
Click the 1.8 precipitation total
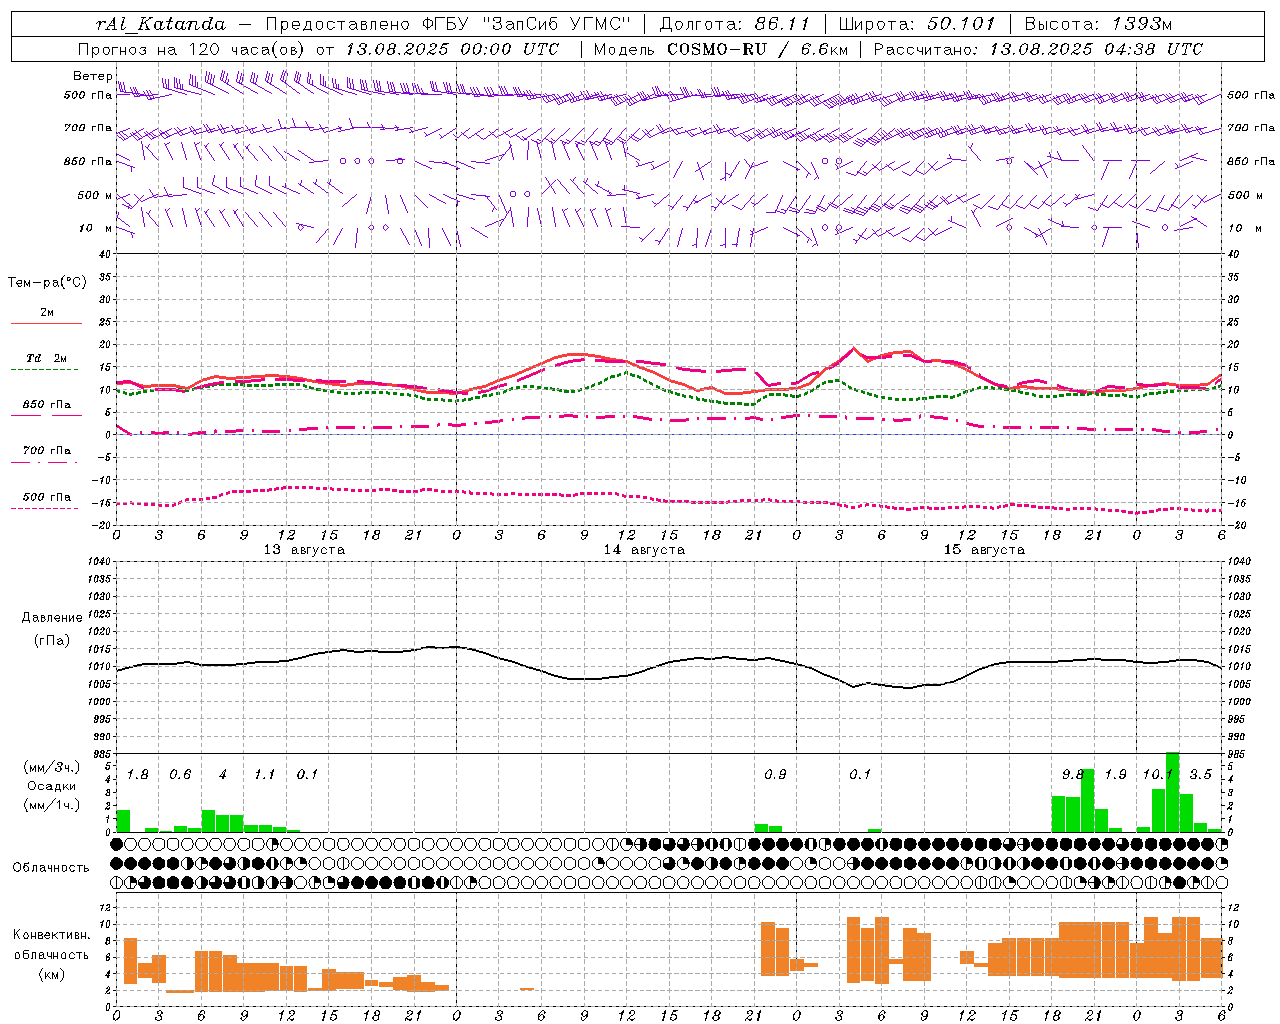pos(138,775)
